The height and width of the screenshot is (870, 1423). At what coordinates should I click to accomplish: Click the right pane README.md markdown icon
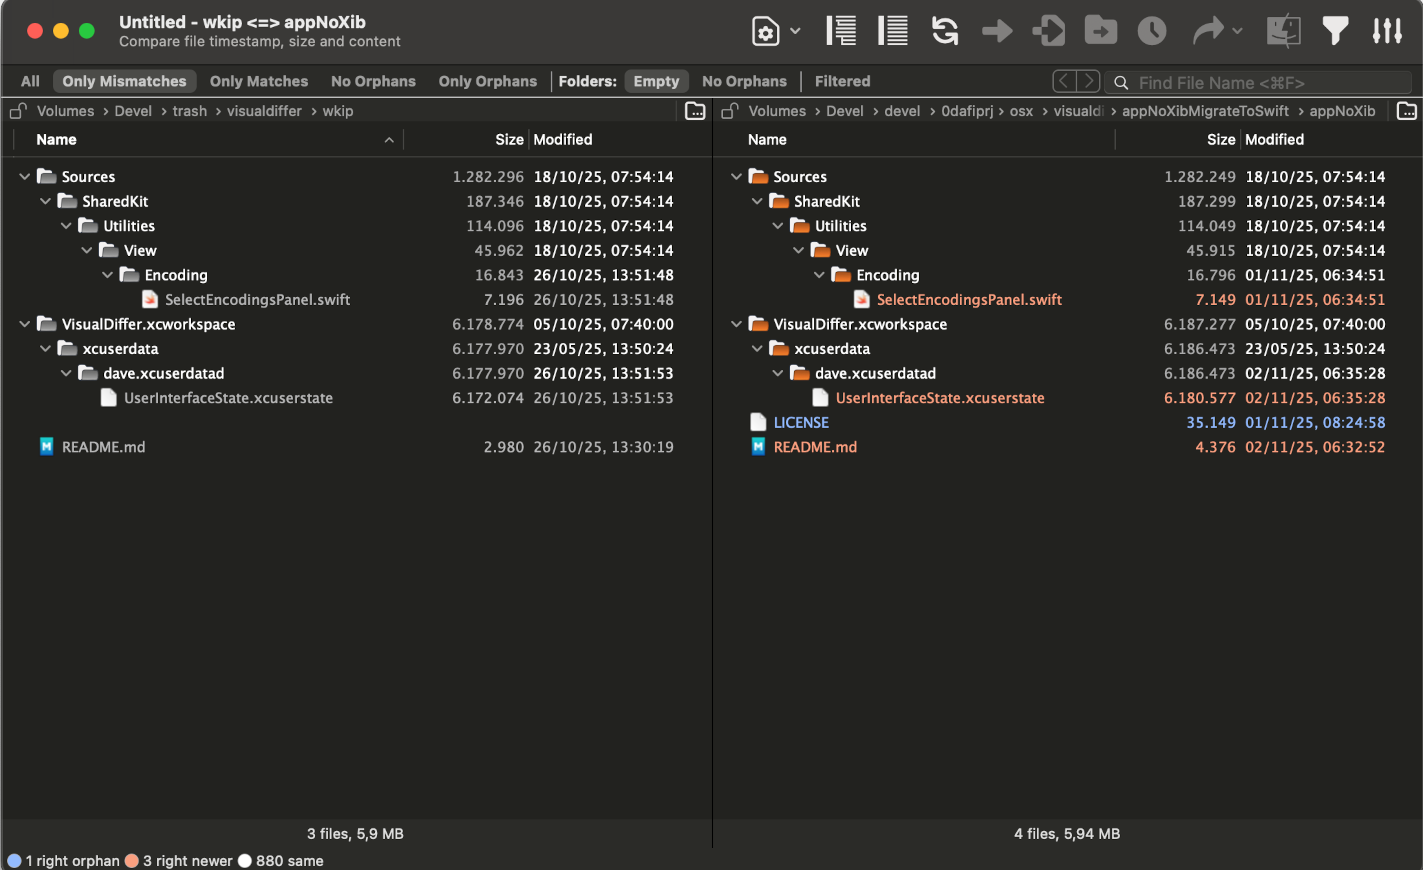click(758, 447)
